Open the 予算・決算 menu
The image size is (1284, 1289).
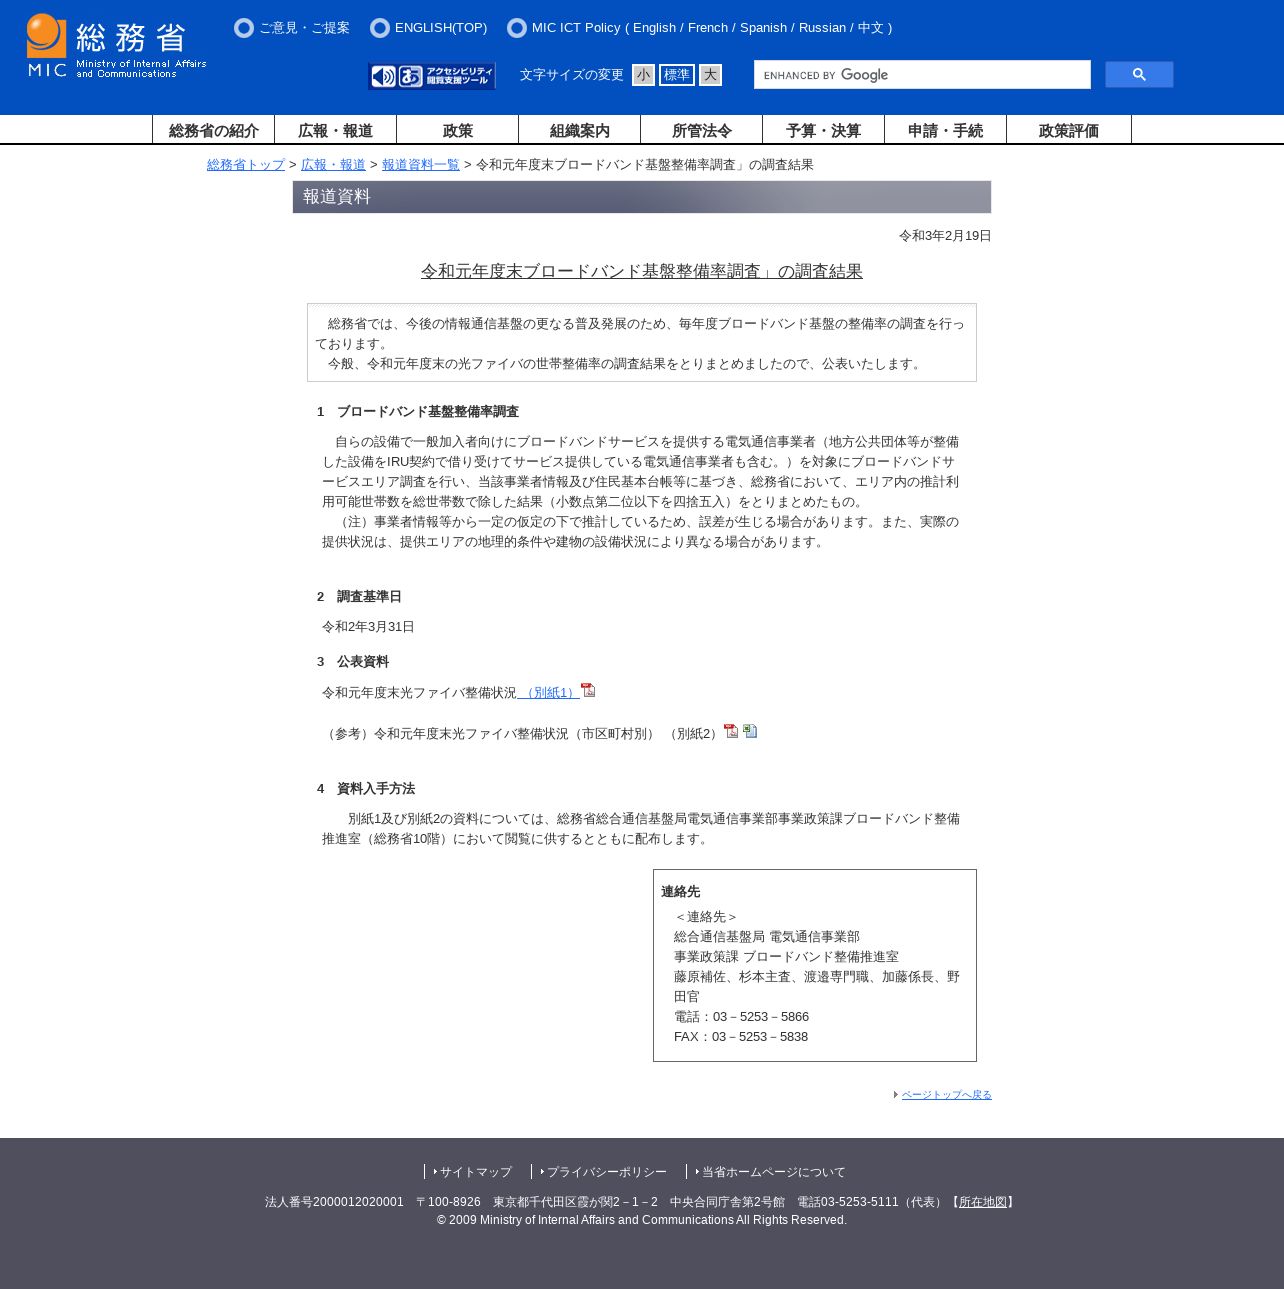point(824,130)
